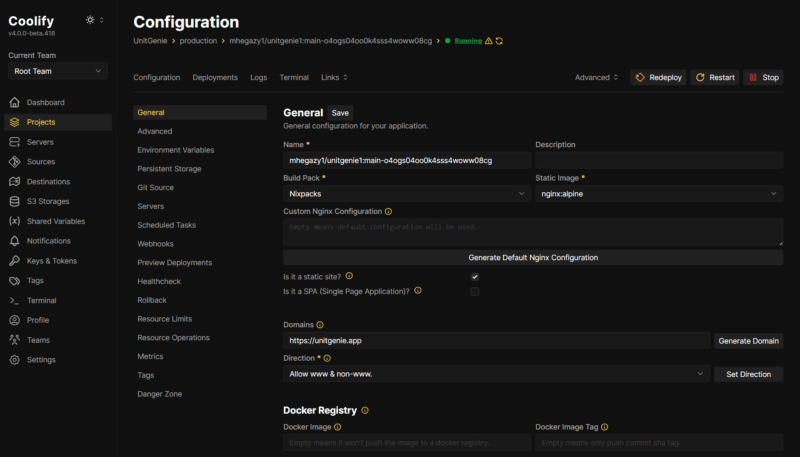
Task: Click the Save button
Action: [x=340, y=113]
